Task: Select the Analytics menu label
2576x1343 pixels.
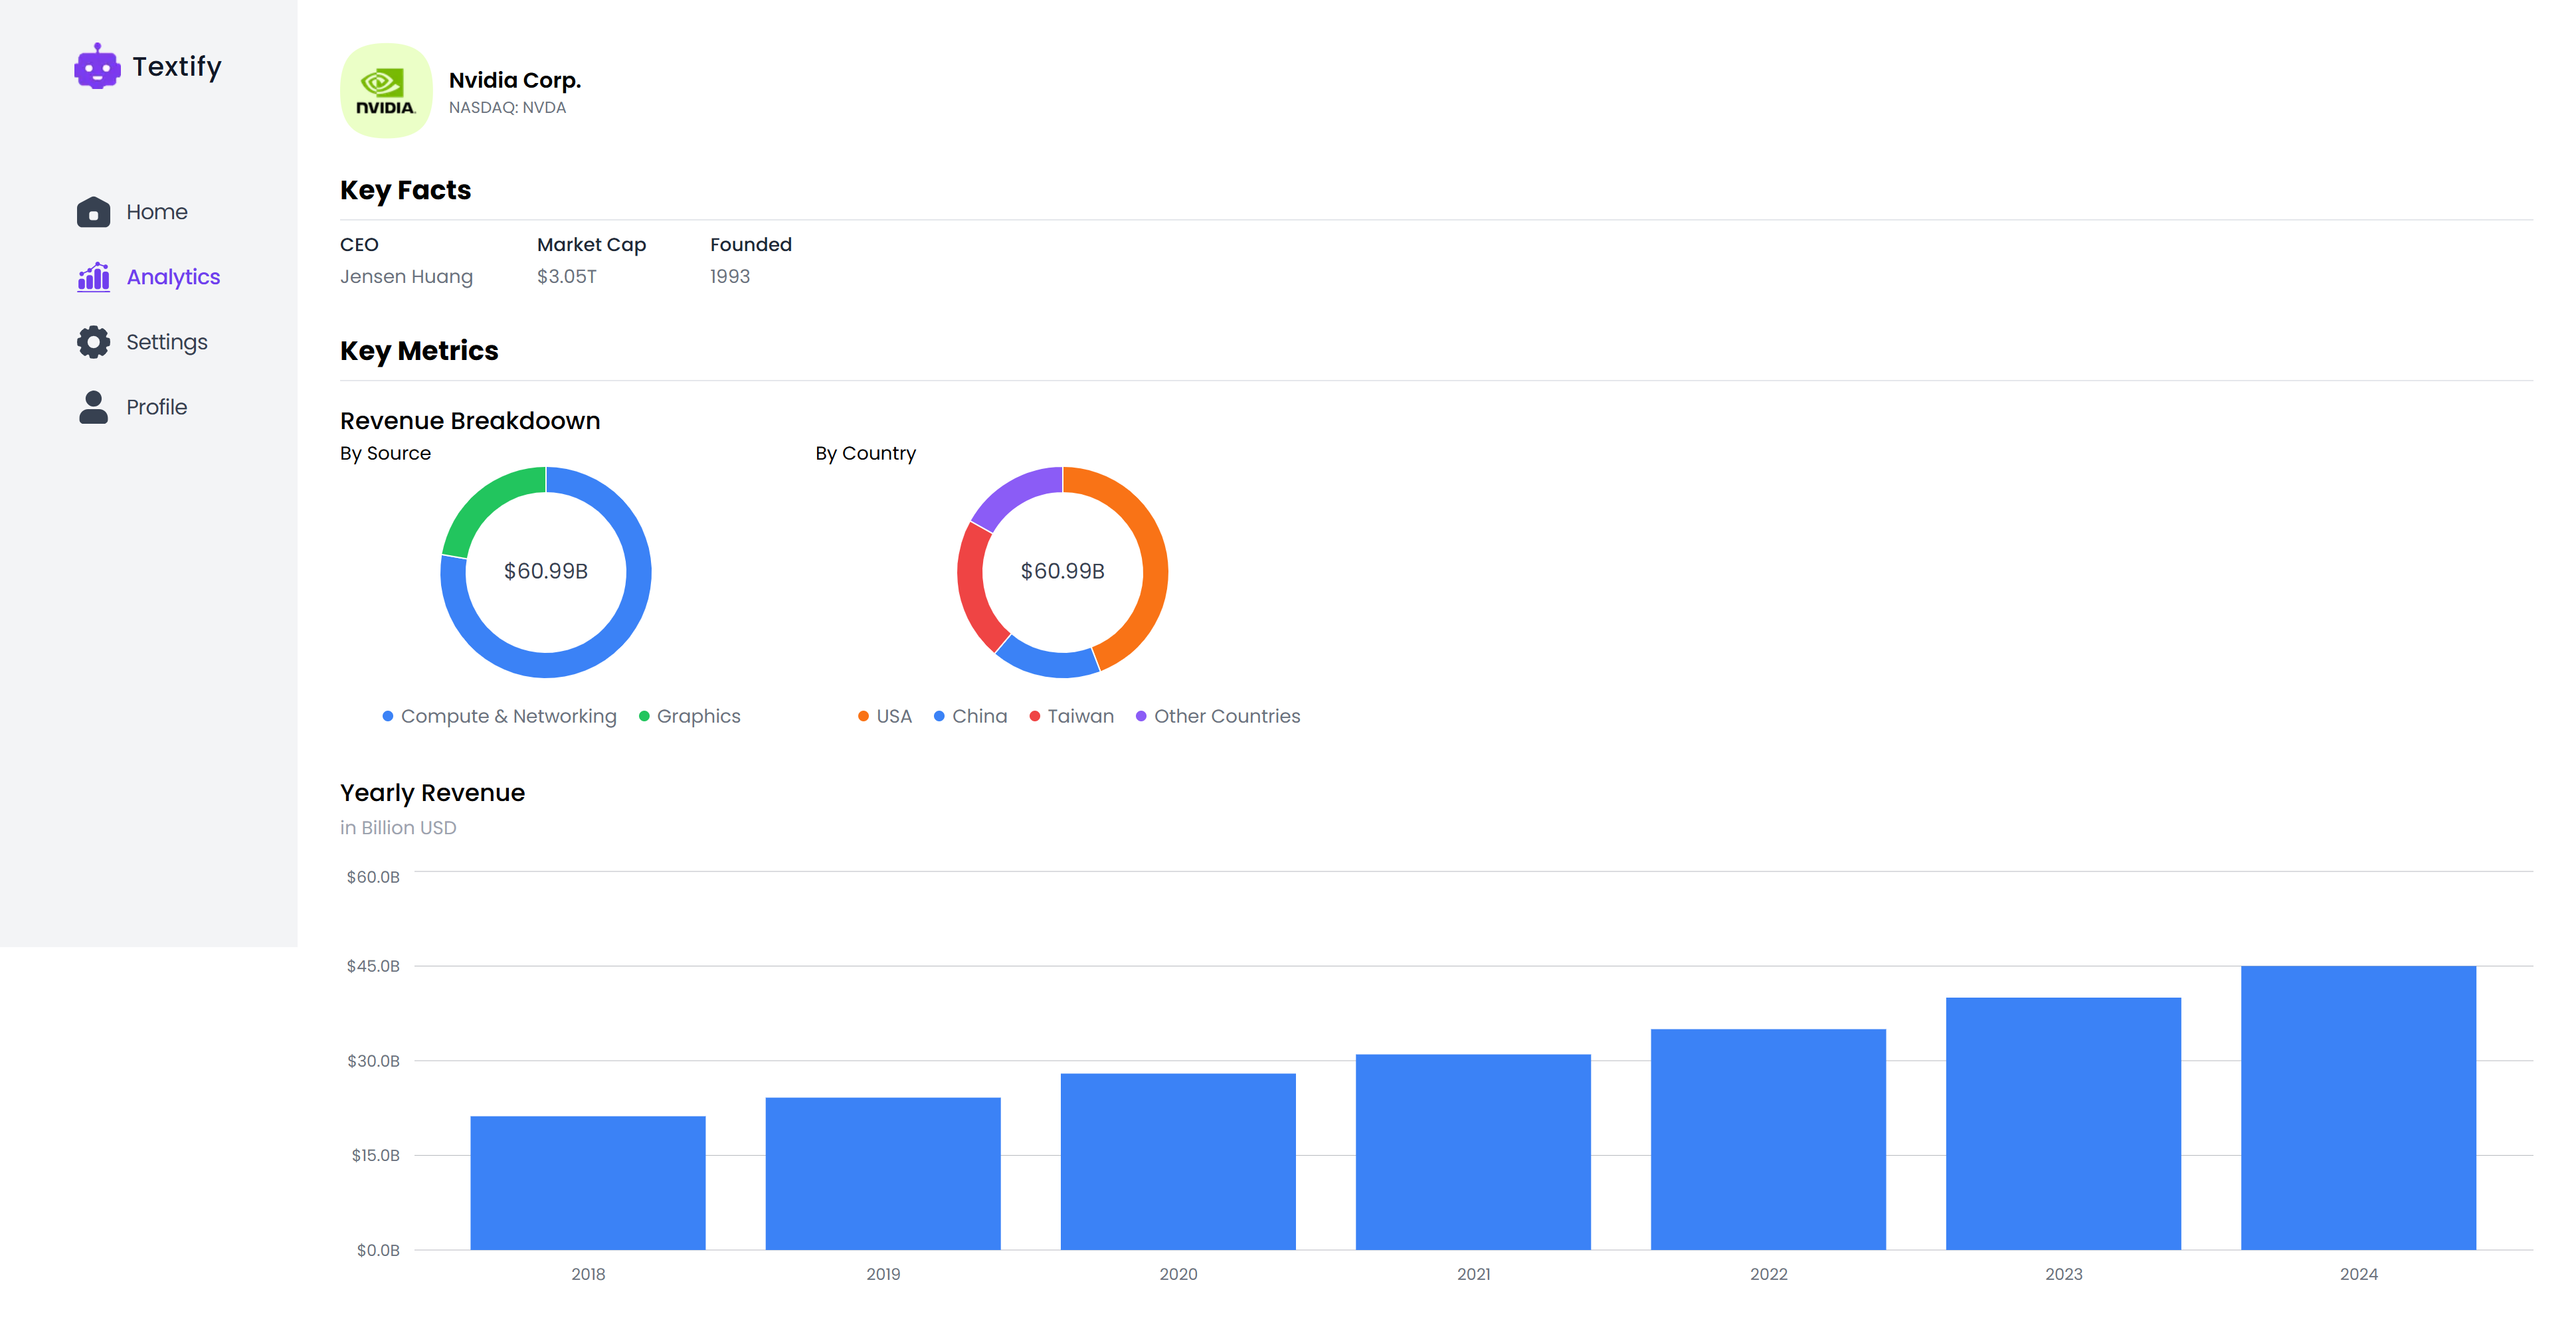Action: pyautogui.click(x=173, y=277)
